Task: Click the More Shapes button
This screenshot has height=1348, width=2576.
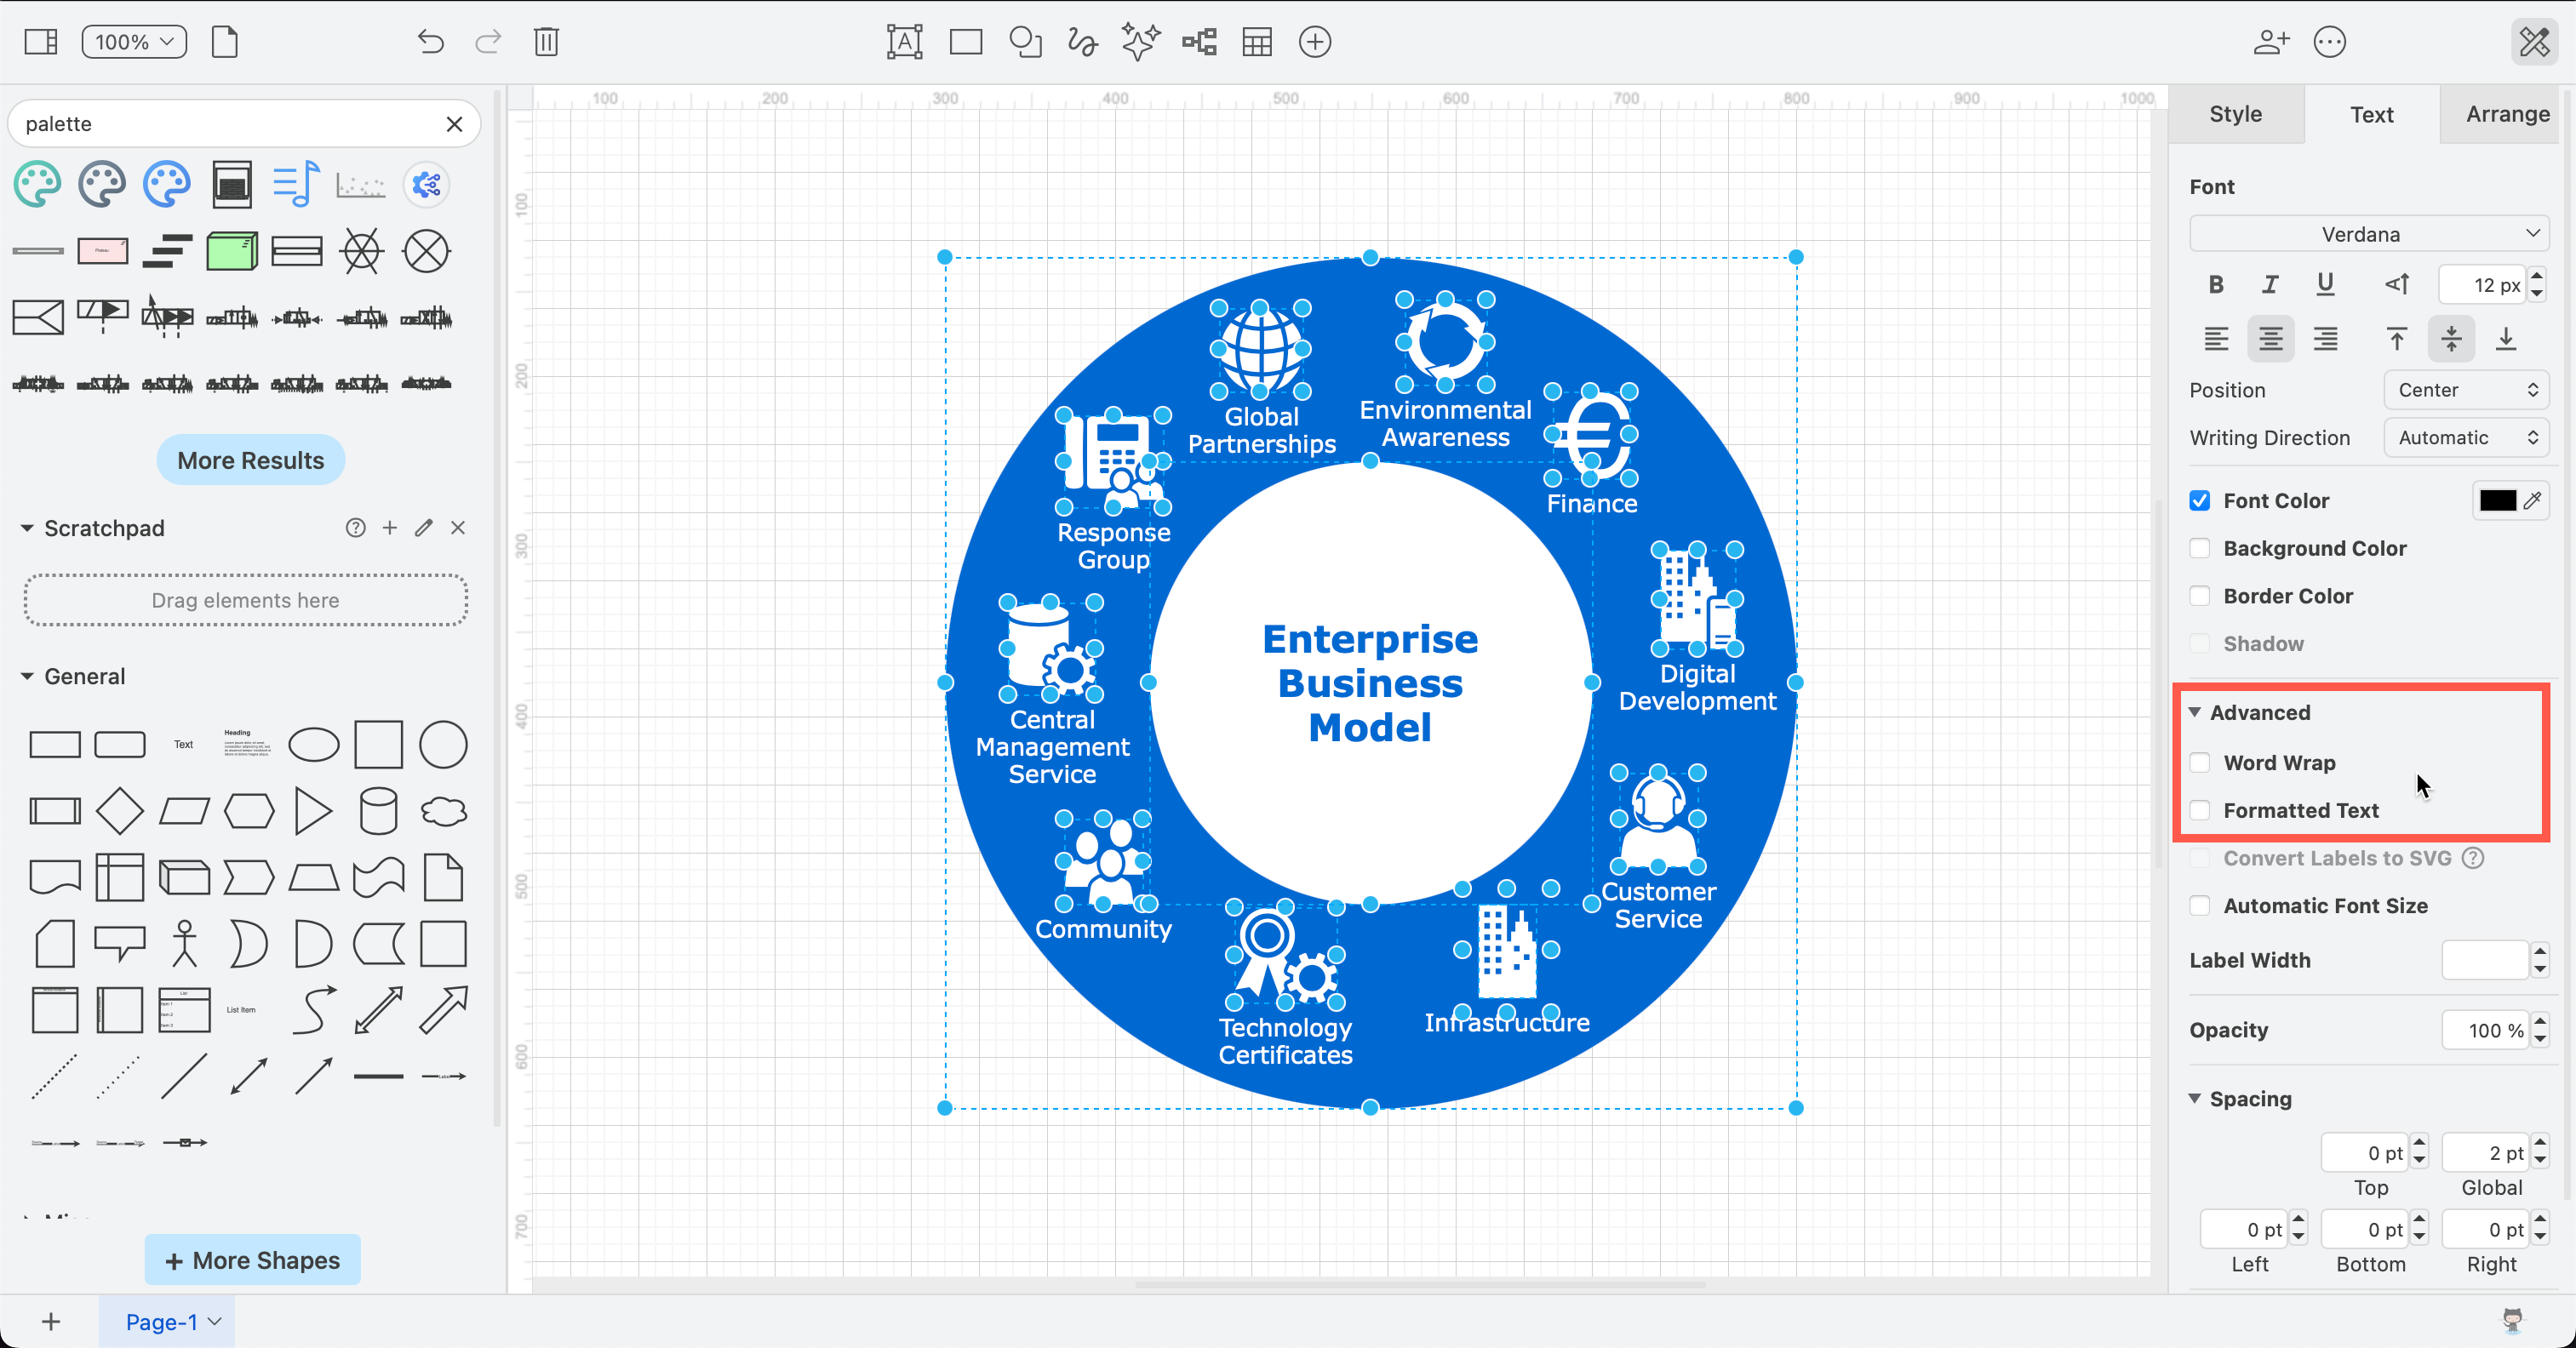Action: pos(253,1260)
